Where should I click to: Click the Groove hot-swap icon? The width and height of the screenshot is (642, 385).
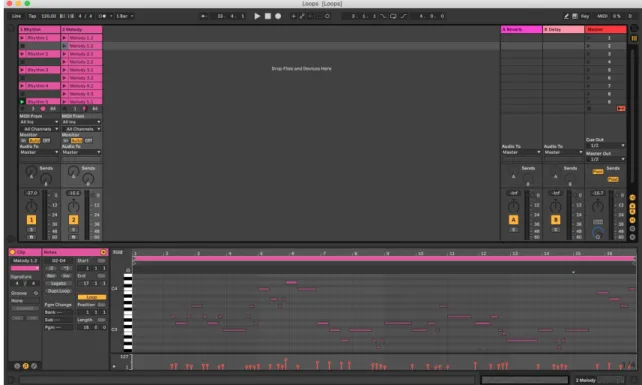point(36,293)
